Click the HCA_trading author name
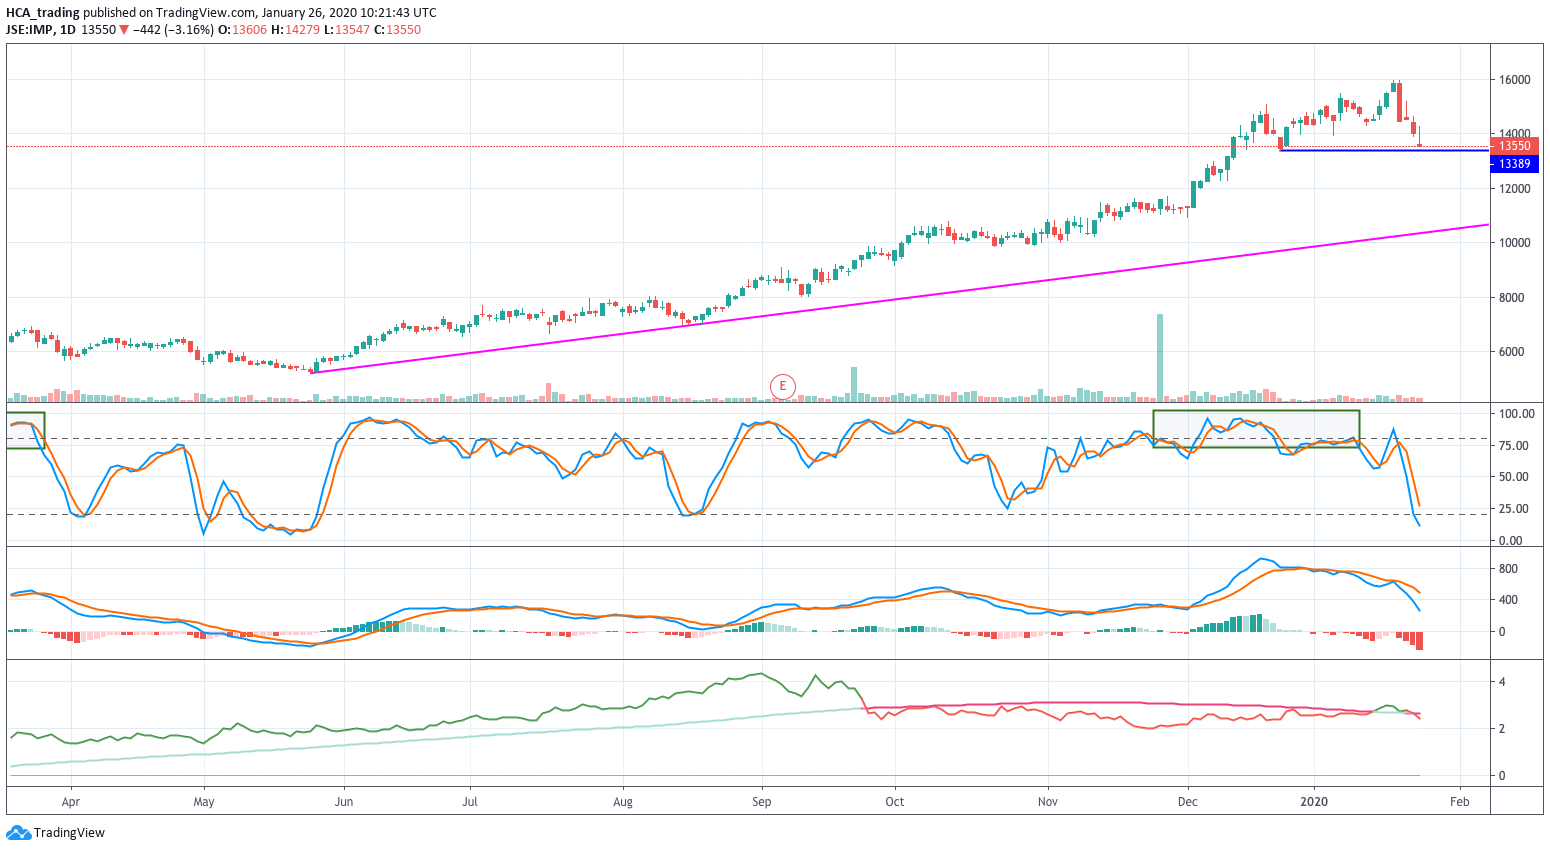This screenshot has height=851, width=1550. [43, 13]
